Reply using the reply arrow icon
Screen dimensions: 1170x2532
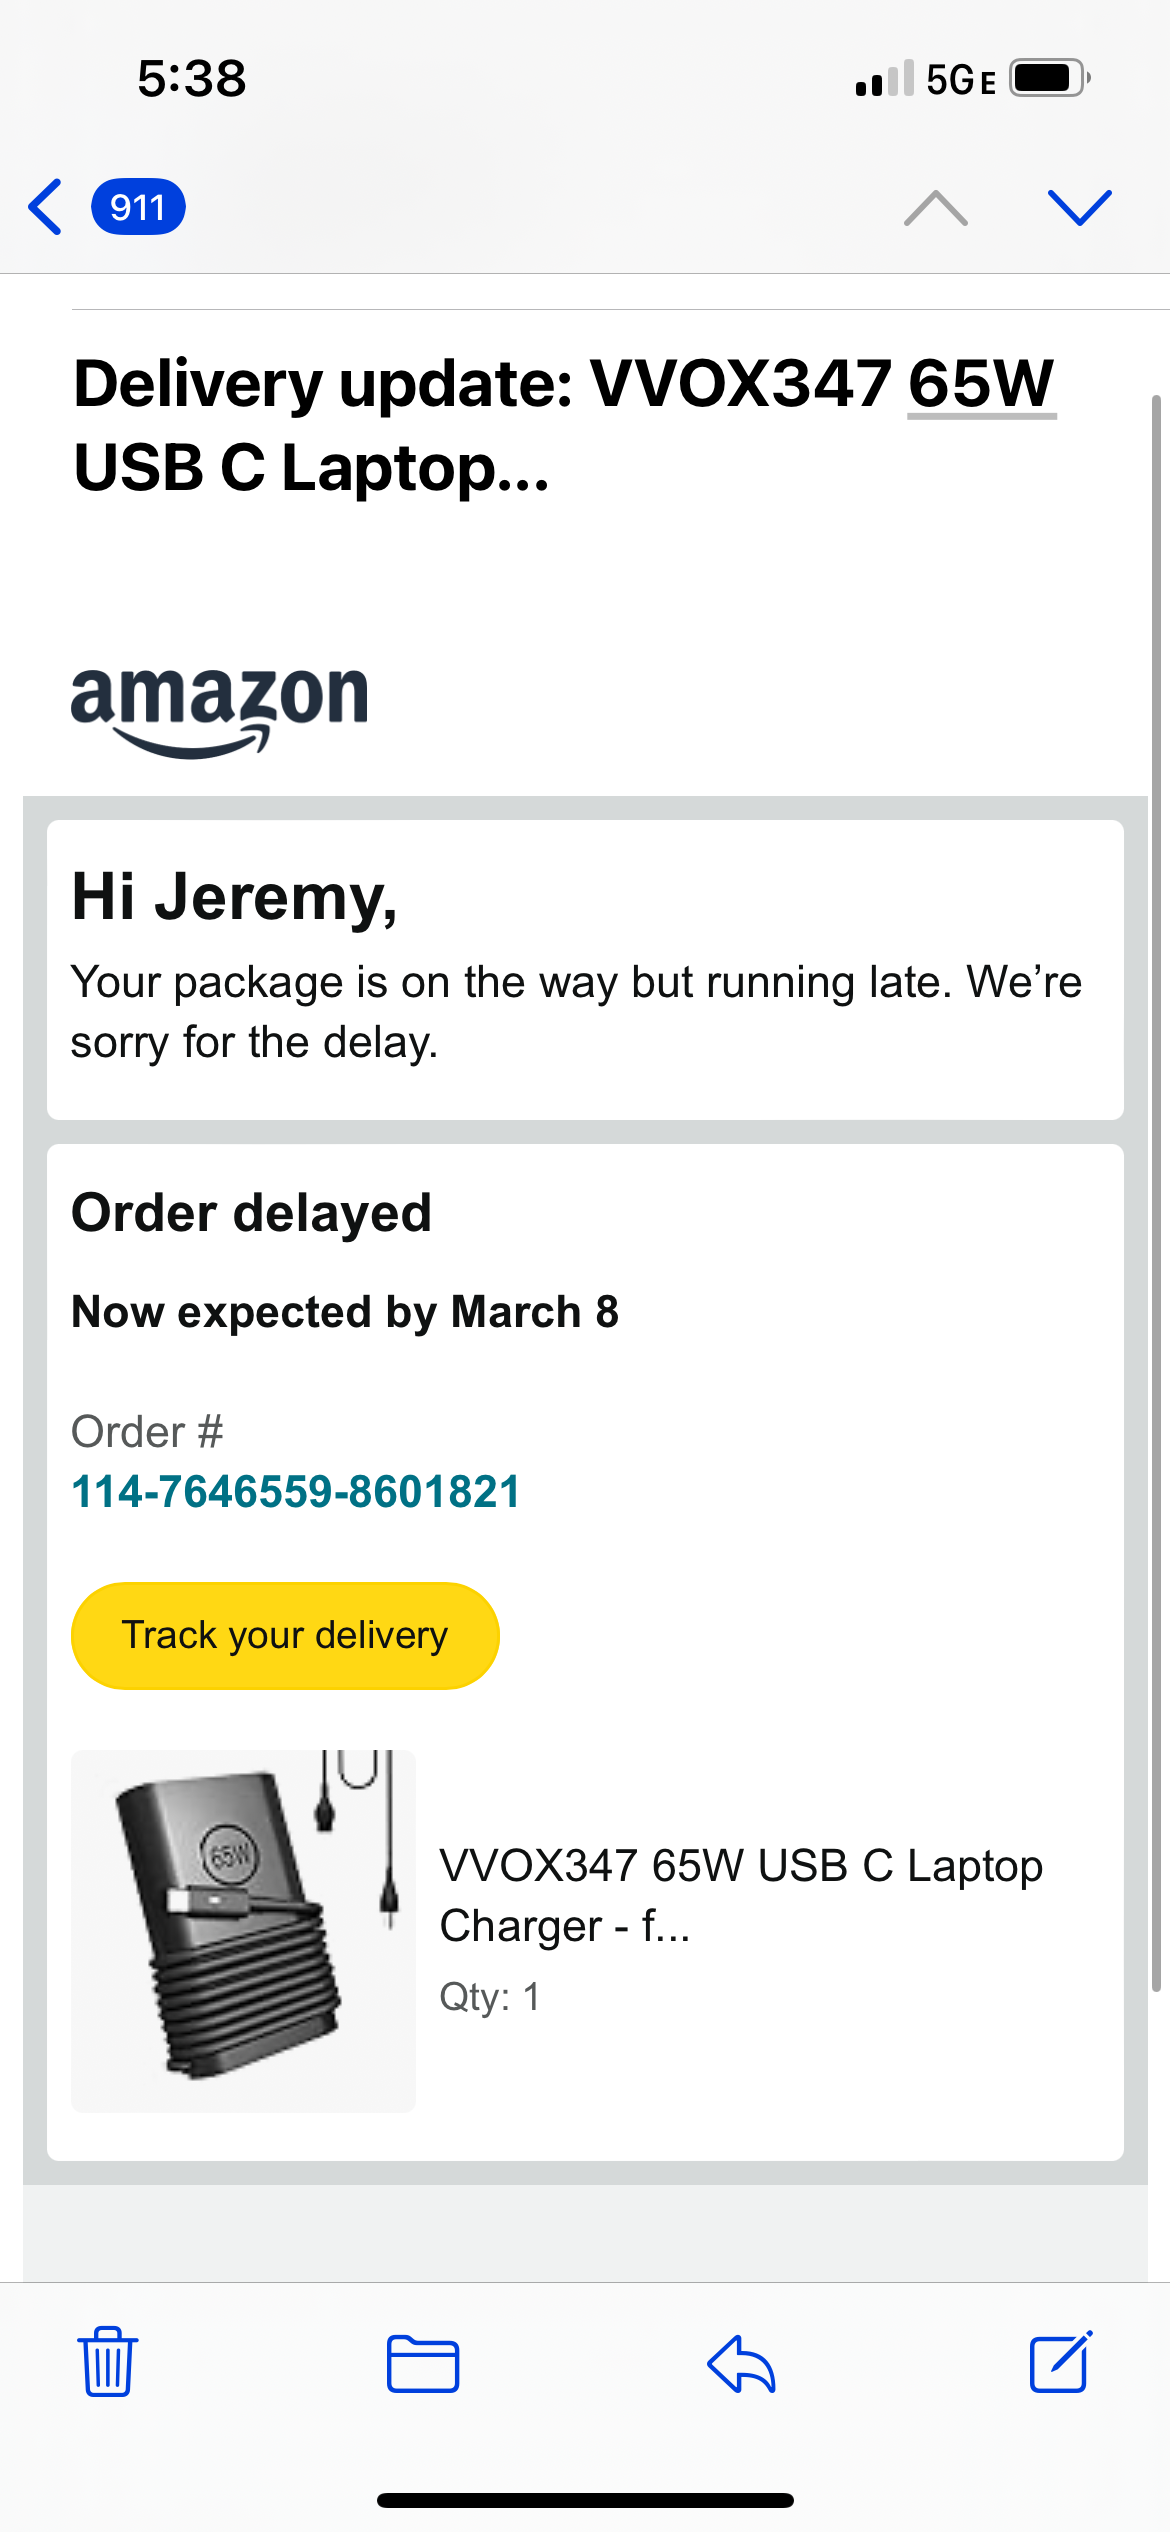pos(741,2364)
